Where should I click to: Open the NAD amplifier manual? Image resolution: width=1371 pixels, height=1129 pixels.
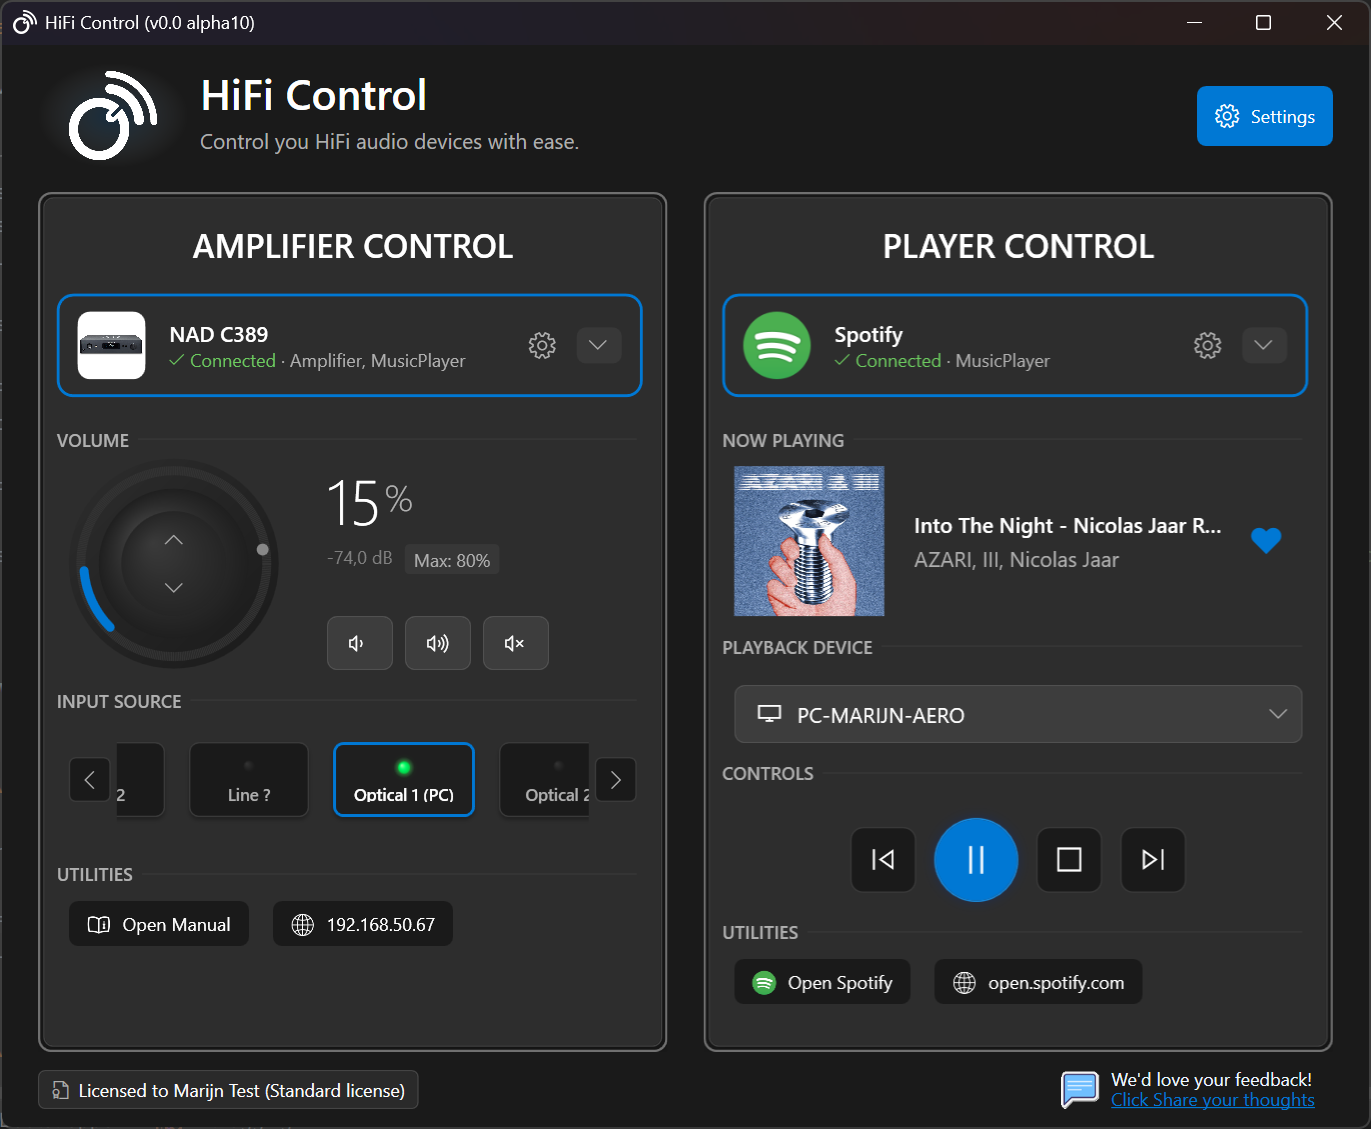coord(158,923)
